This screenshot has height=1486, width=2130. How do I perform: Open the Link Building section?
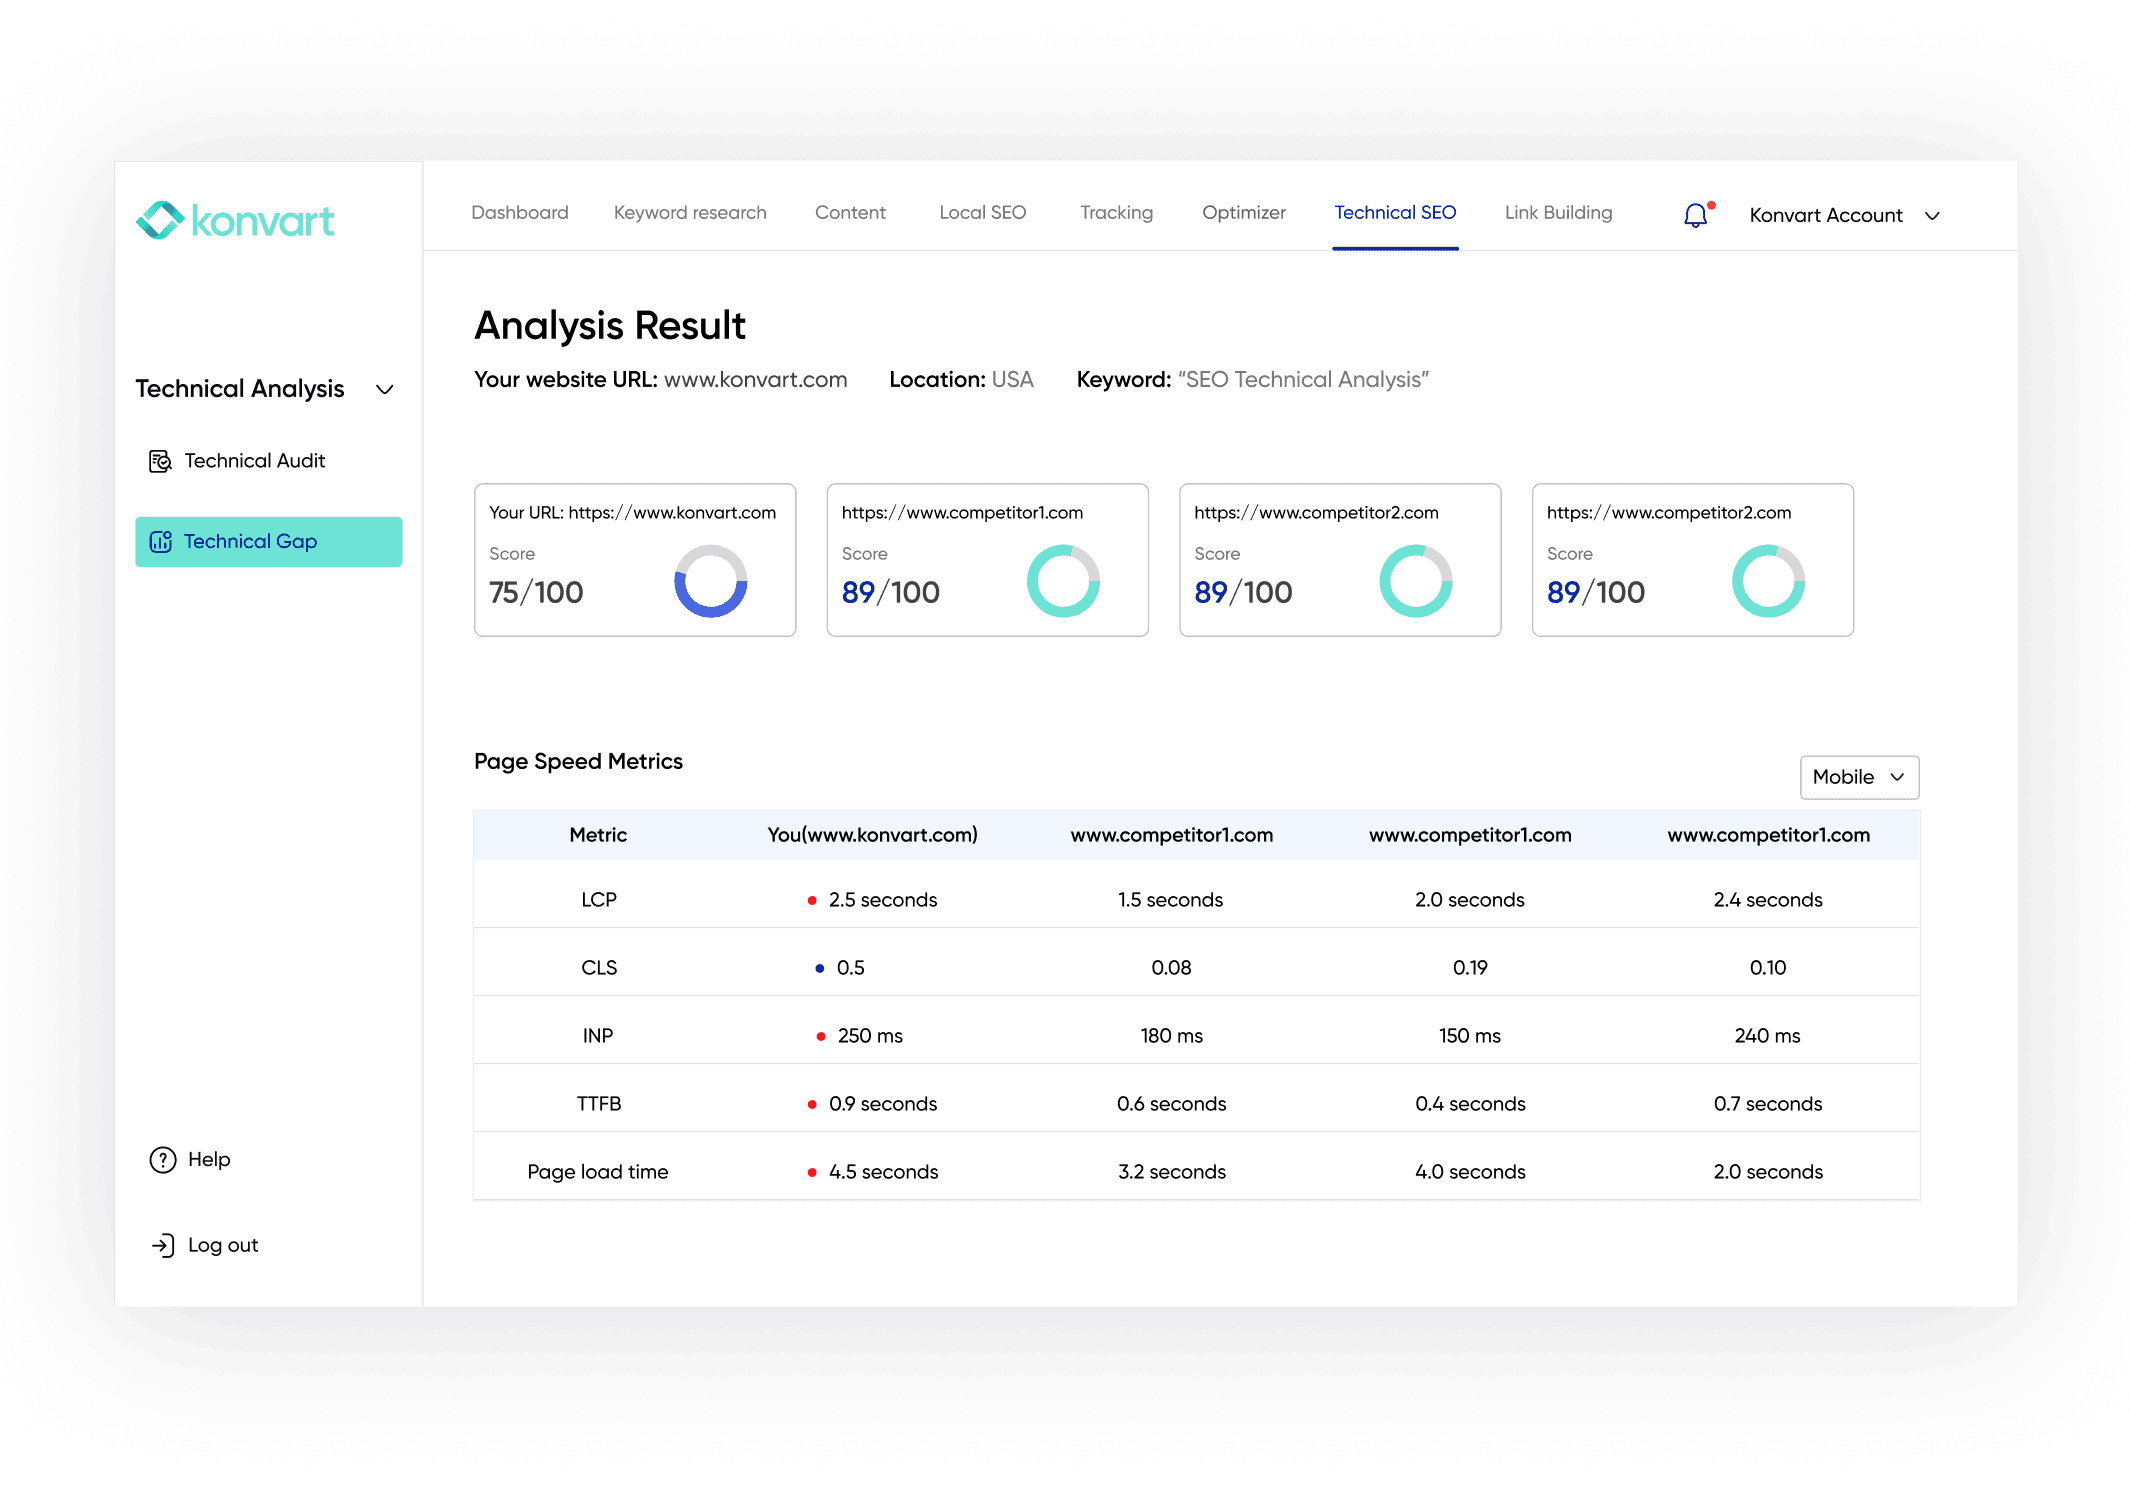click(x=1557, y=212)
